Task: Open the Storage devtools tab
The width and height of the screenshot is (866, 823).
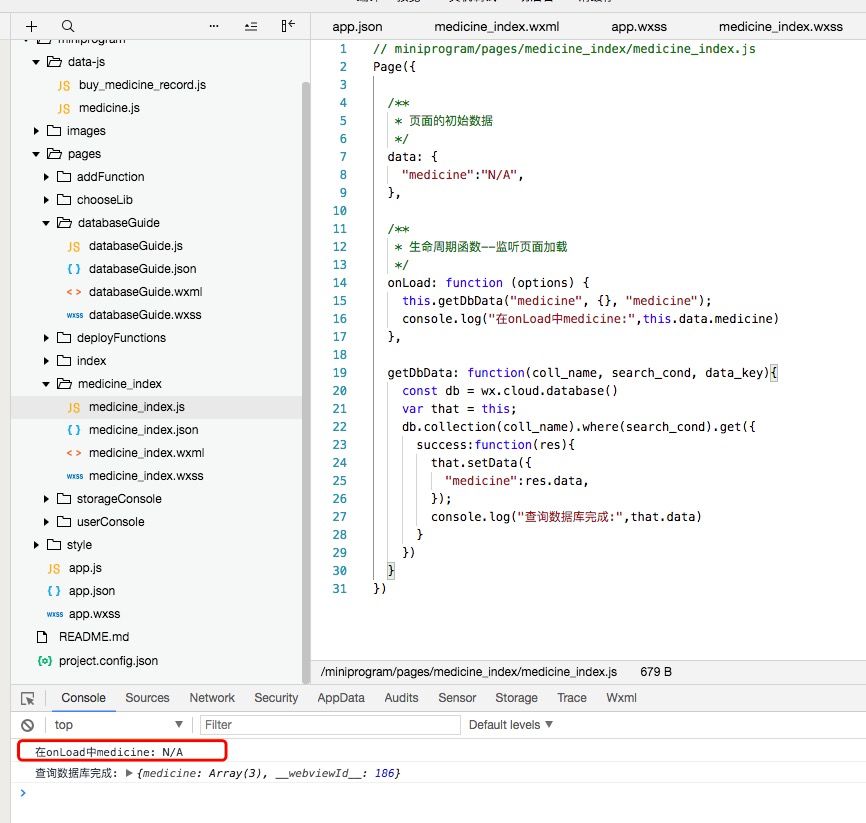Action: (x=516, y=698)
